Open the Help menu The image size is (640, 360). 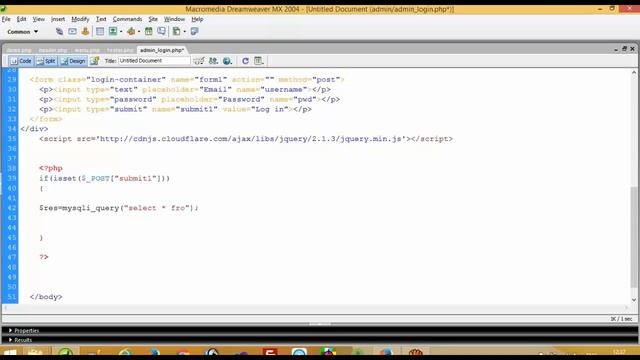pyautogui.click(x=197, y=19)
